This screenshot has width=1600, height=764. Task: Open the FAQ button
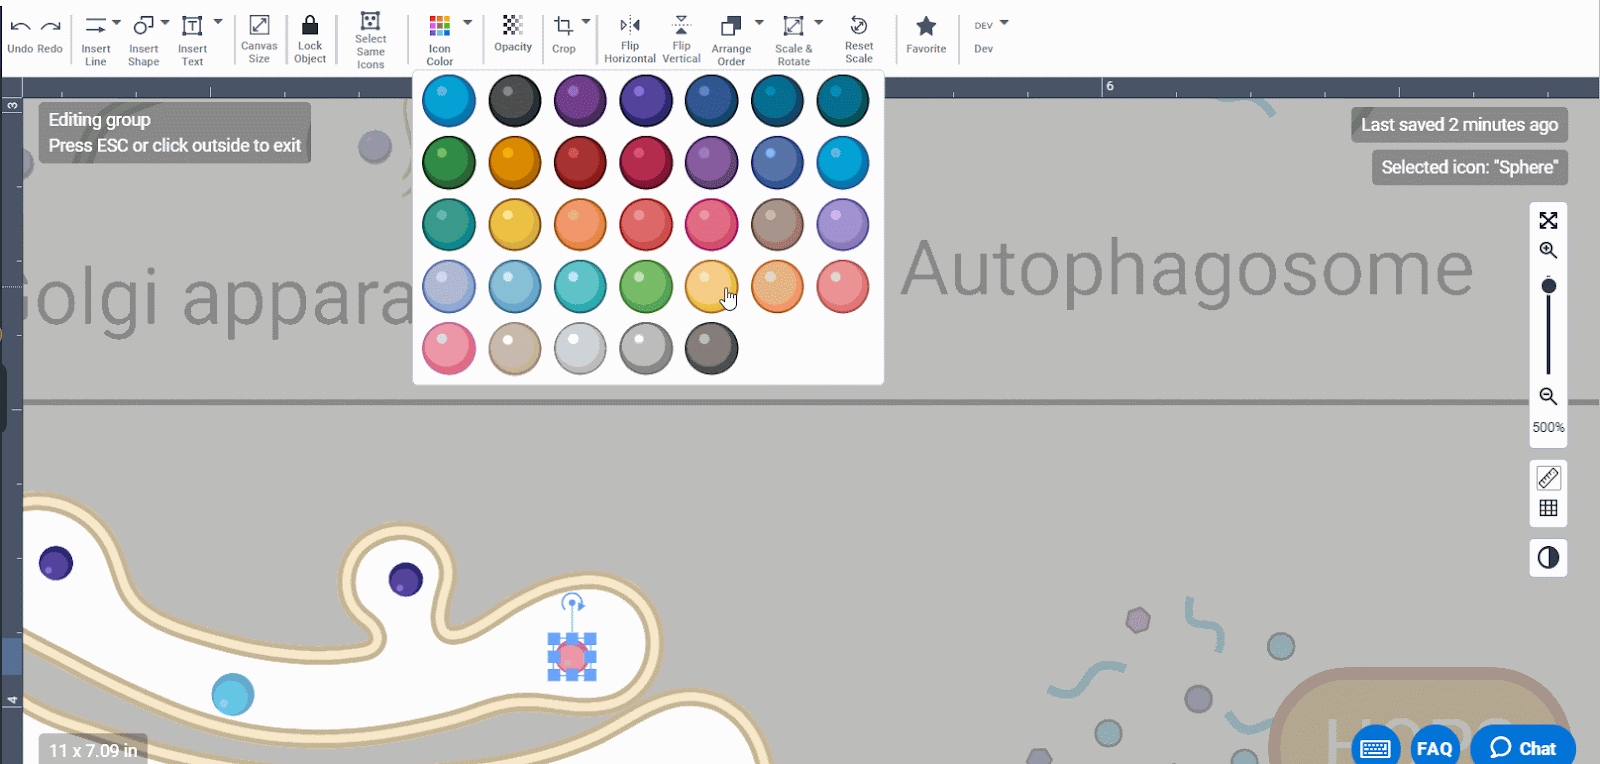coord(1434,748)
